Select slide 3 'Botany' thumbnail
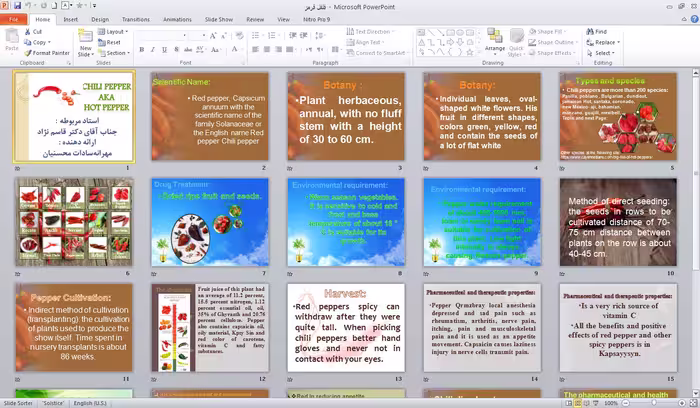The width and height of the screenshot is (700, 408). [x=346, y=117]
